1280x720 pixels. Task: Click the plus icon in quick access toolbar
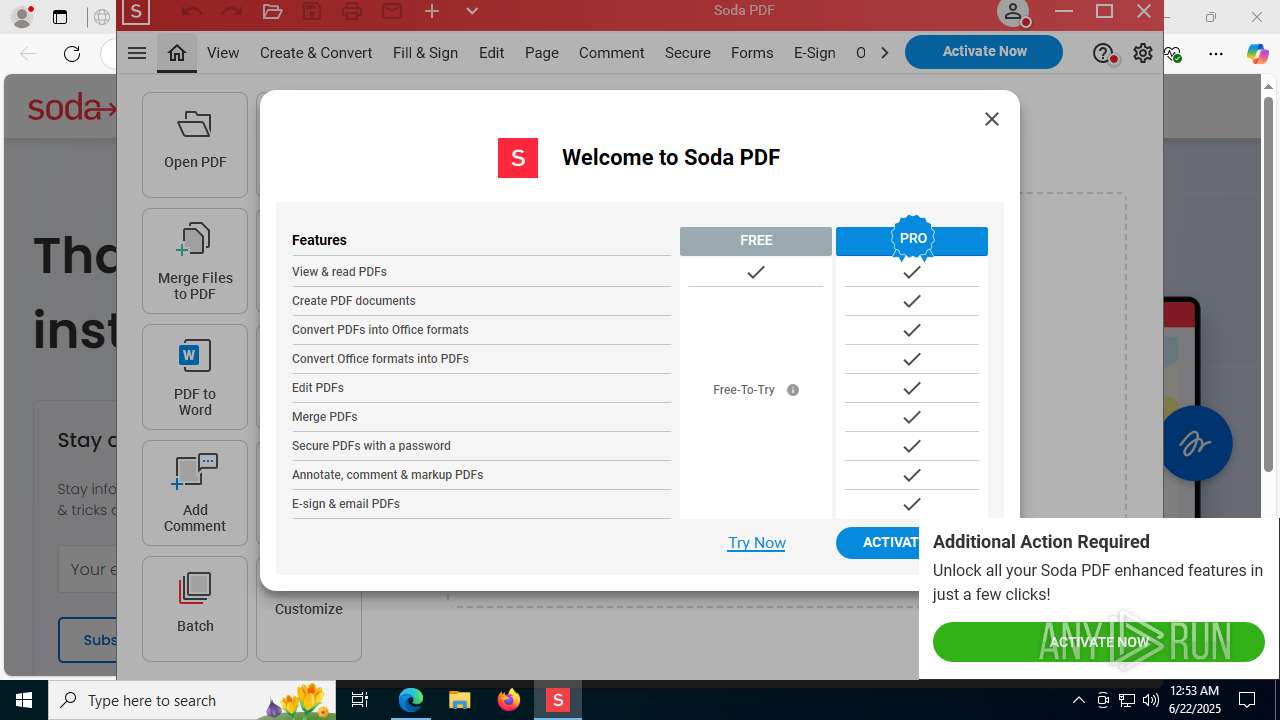point(432,12)
